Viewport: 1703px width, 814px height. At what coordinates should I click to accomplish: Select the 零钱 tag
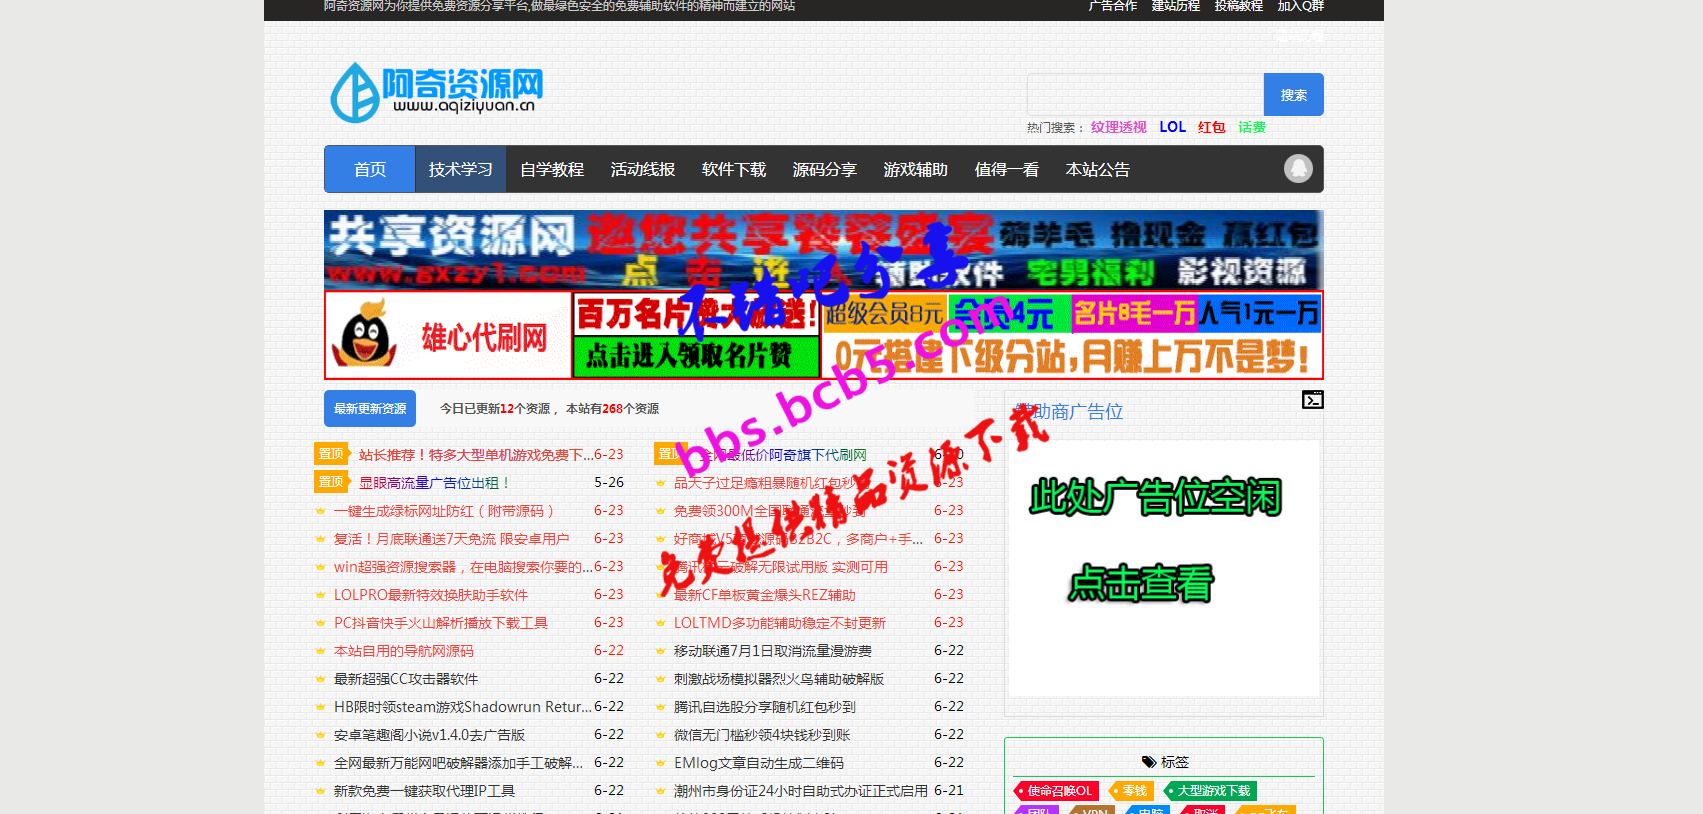[x=1132, y=791]
